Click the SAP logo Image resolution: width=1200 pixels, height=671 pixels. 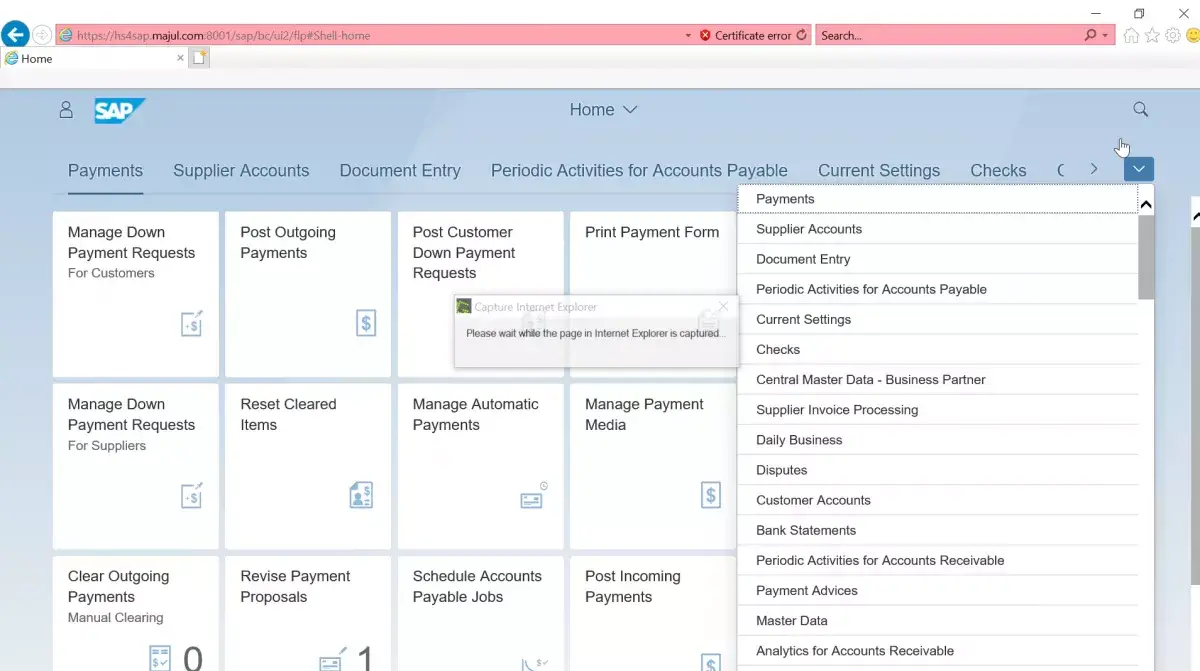click(x=120, y=110)
